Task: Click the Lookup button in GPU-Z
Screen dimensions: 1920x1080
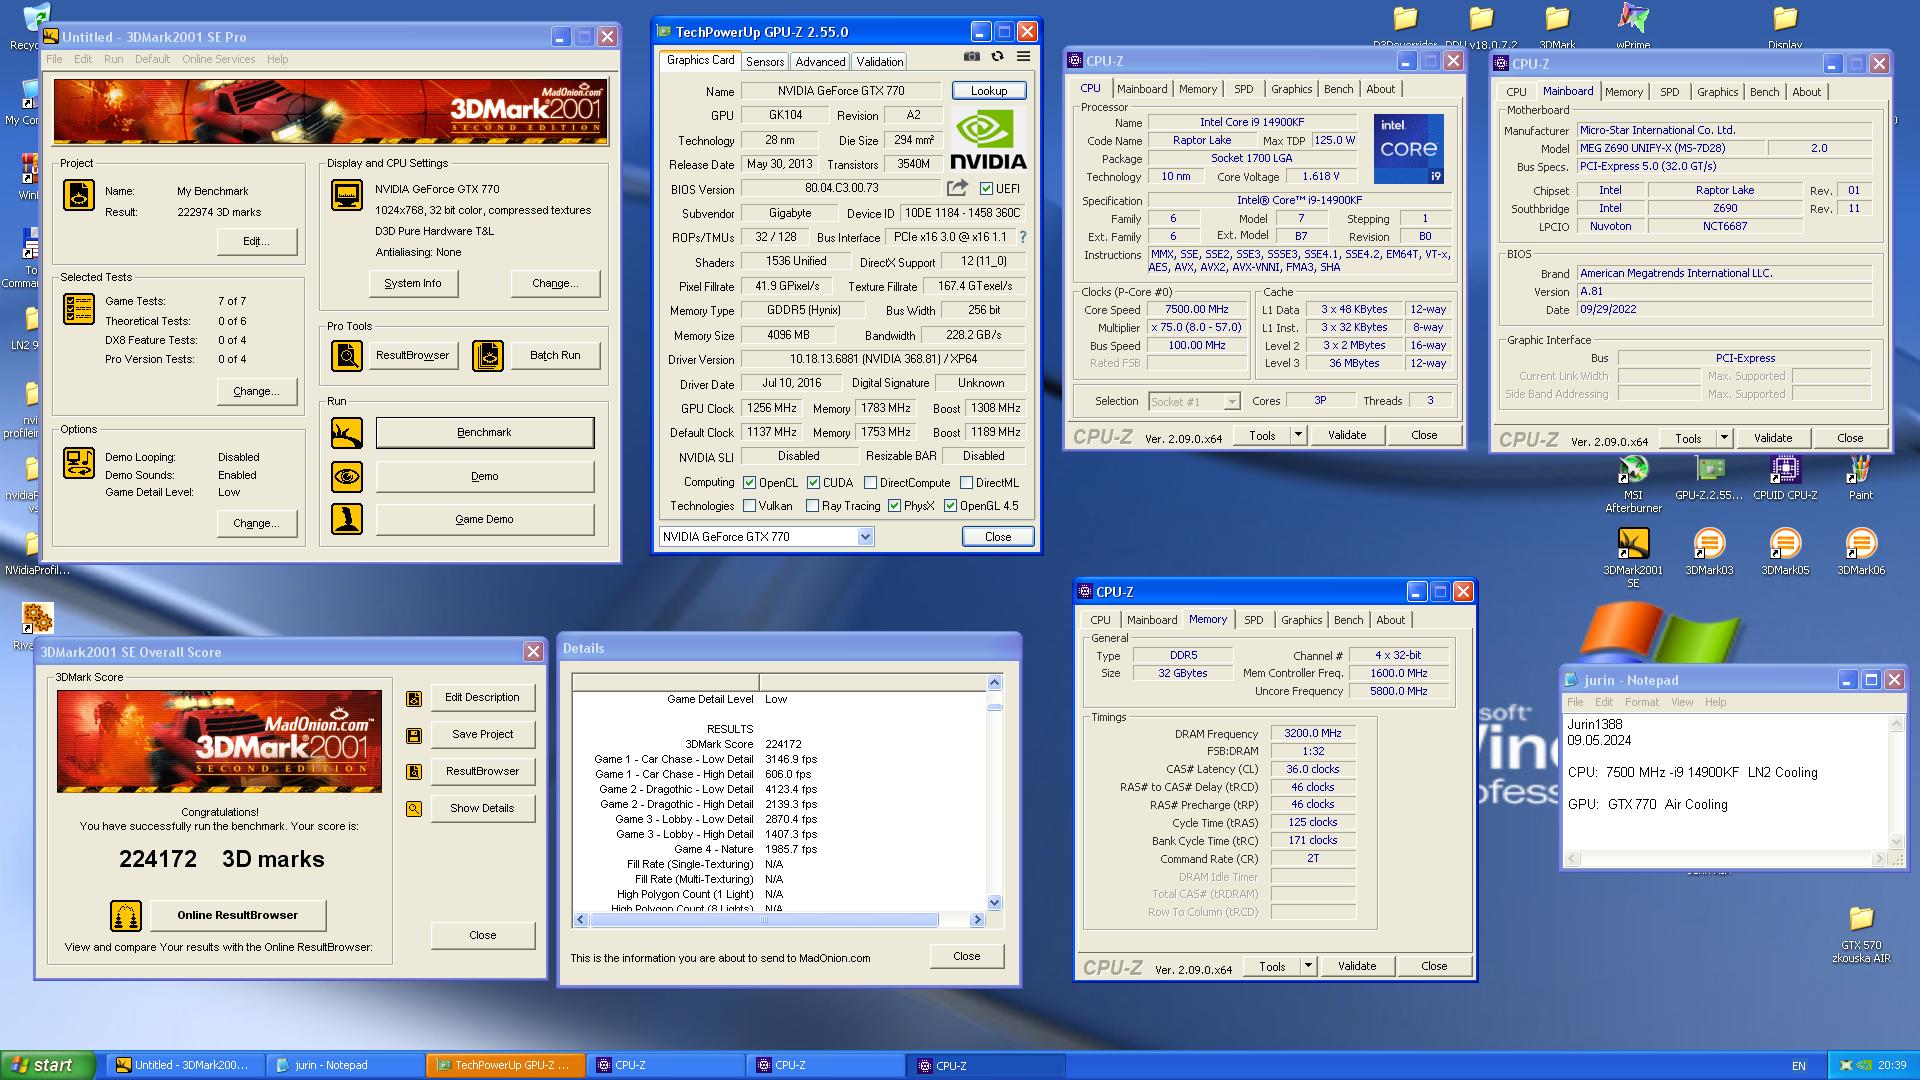Action: click(x=989, y=91)
